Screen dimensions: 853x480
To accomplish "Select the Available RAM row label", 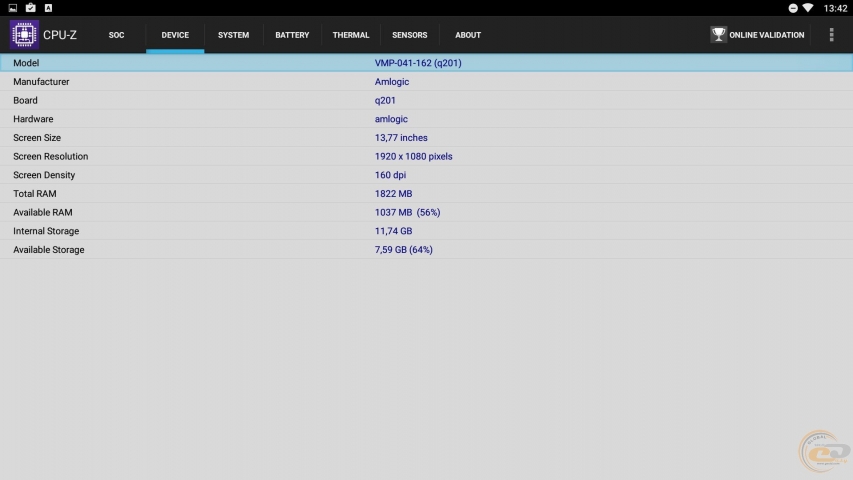I will point(43,212).
